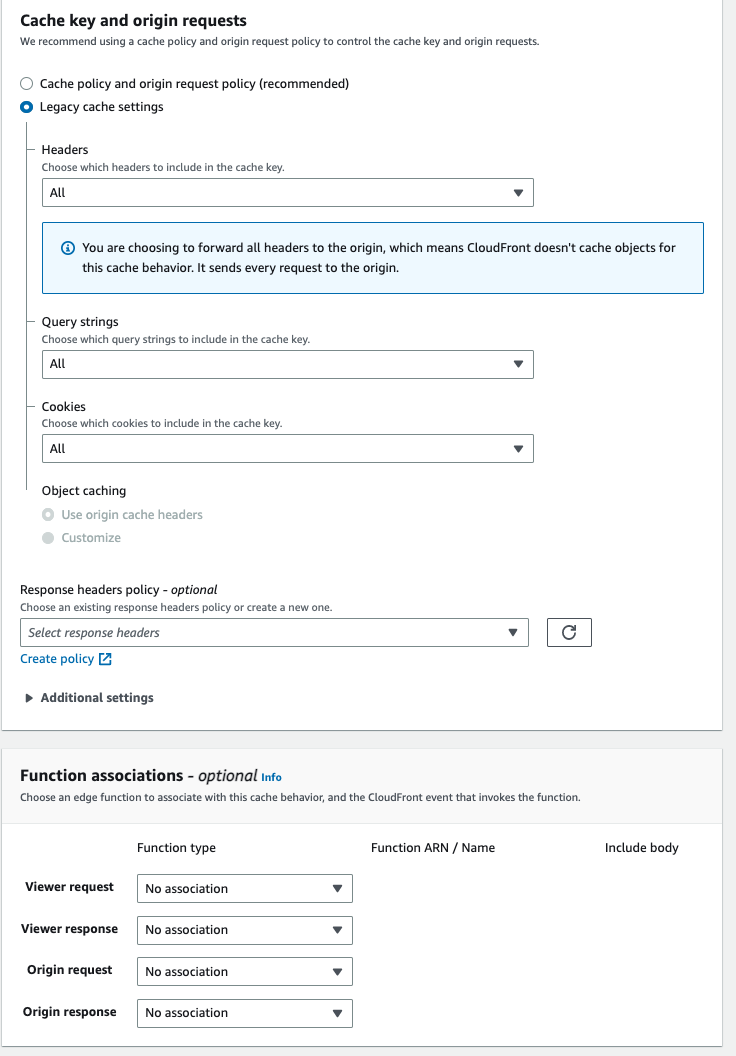Open the Origin request function type dropdown

point(244,971)
